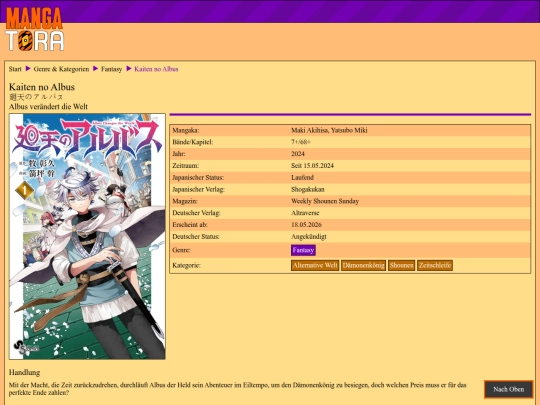Go to Start in breadcrumb
The height and width of the screenshot is (405, 540).
click(15, 69)
